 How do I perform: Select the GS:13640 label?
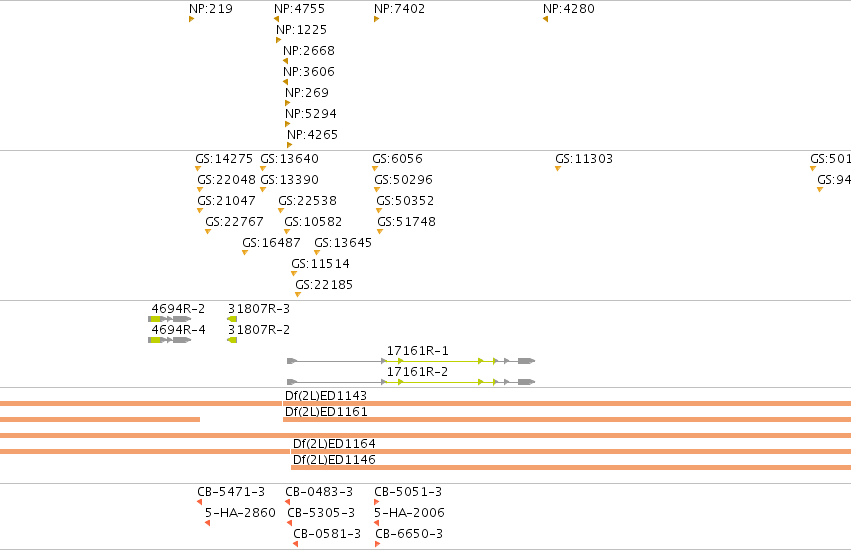click(289, 159)
